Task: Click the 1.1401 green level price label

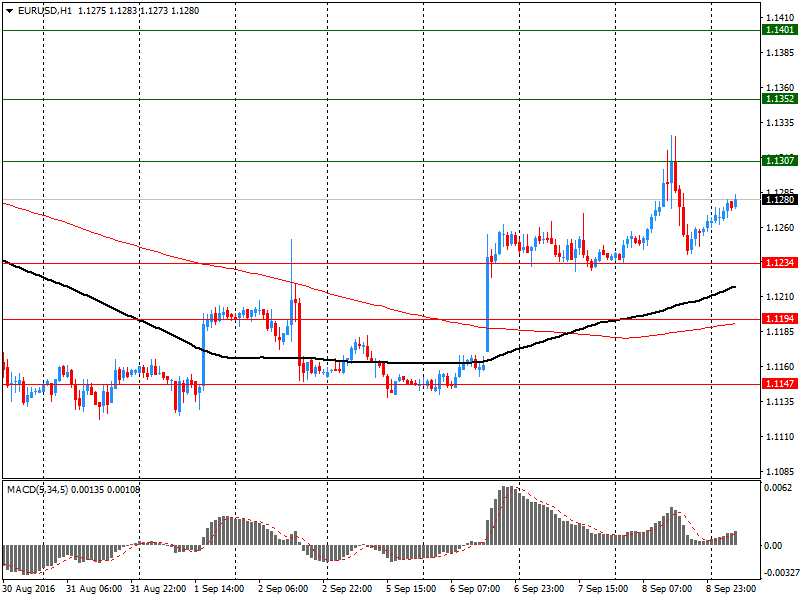Action: tap(779, 30)
